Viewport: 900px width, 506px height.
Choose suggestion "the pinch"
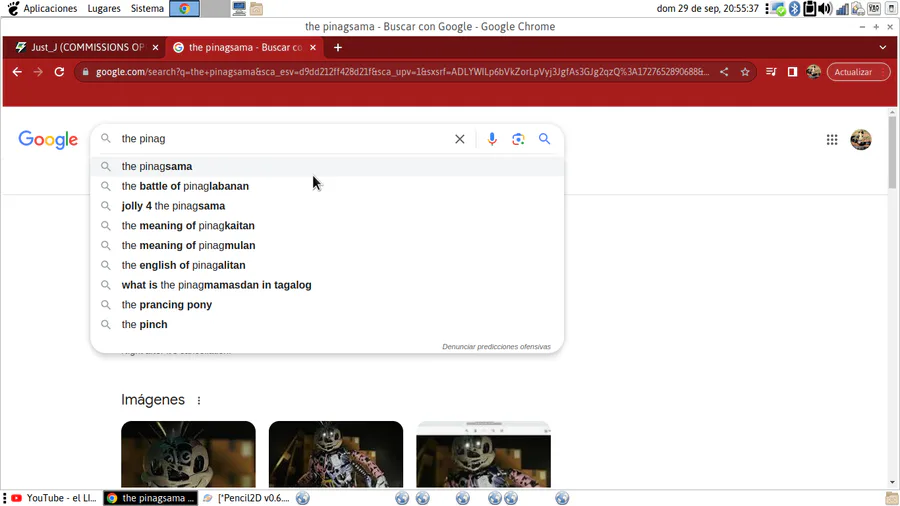click(327, 325)
